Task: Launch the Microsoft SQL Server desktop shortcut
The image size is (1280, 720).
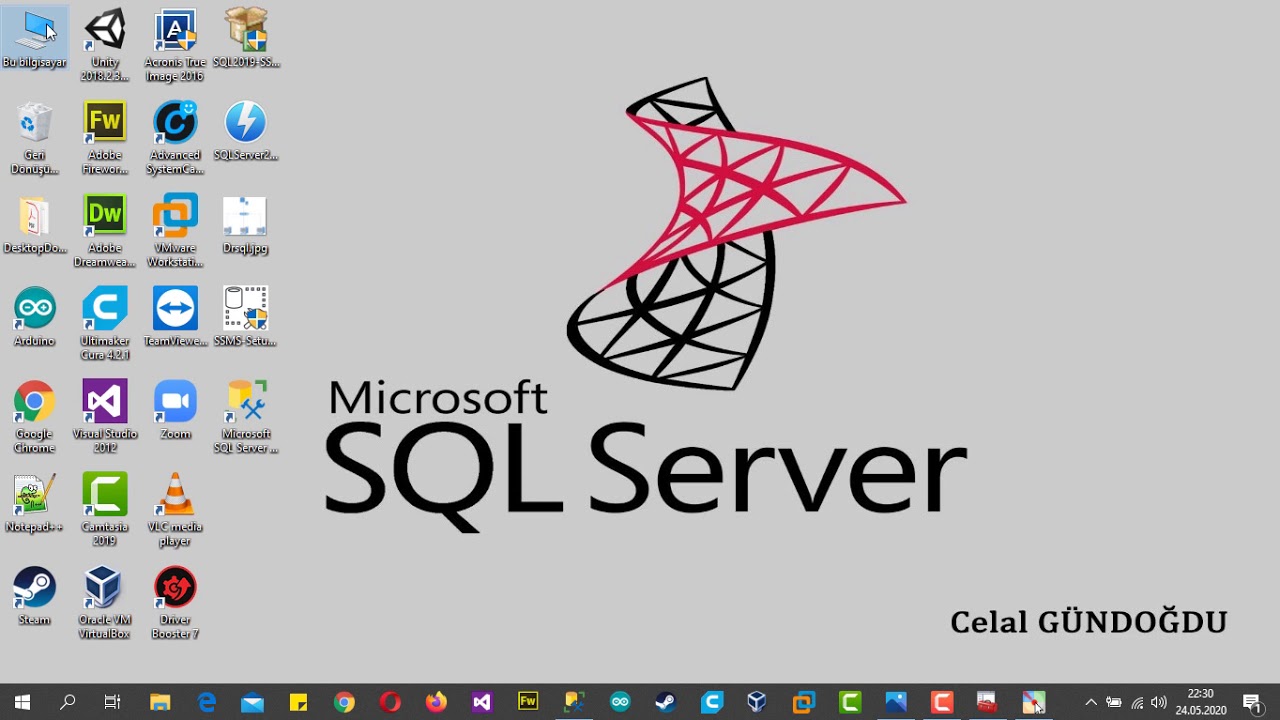Action: tap(246, 417)
